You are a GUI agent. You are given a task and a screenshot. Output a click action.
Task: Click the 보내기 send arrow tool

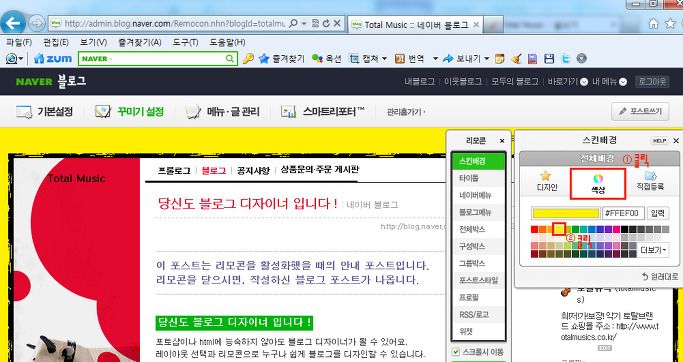pyautogui.click(x=462, y=58)
